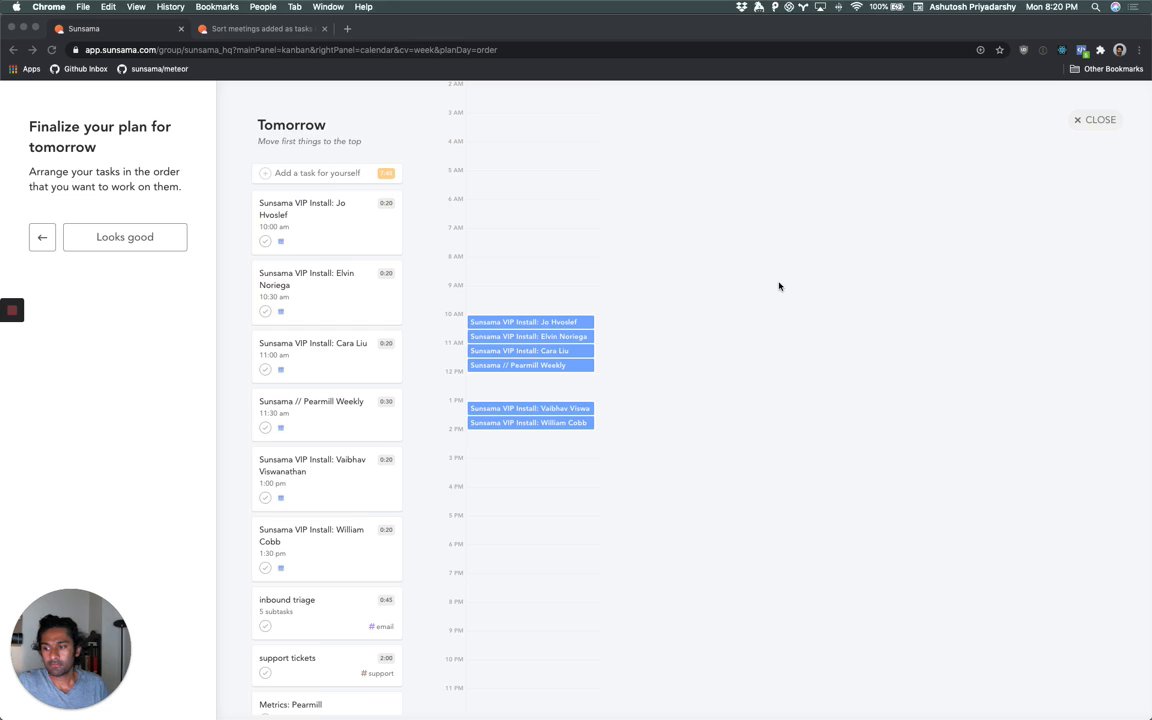
Task: Open Github Inbox bookmark
Action: click(x=79, y=69)
